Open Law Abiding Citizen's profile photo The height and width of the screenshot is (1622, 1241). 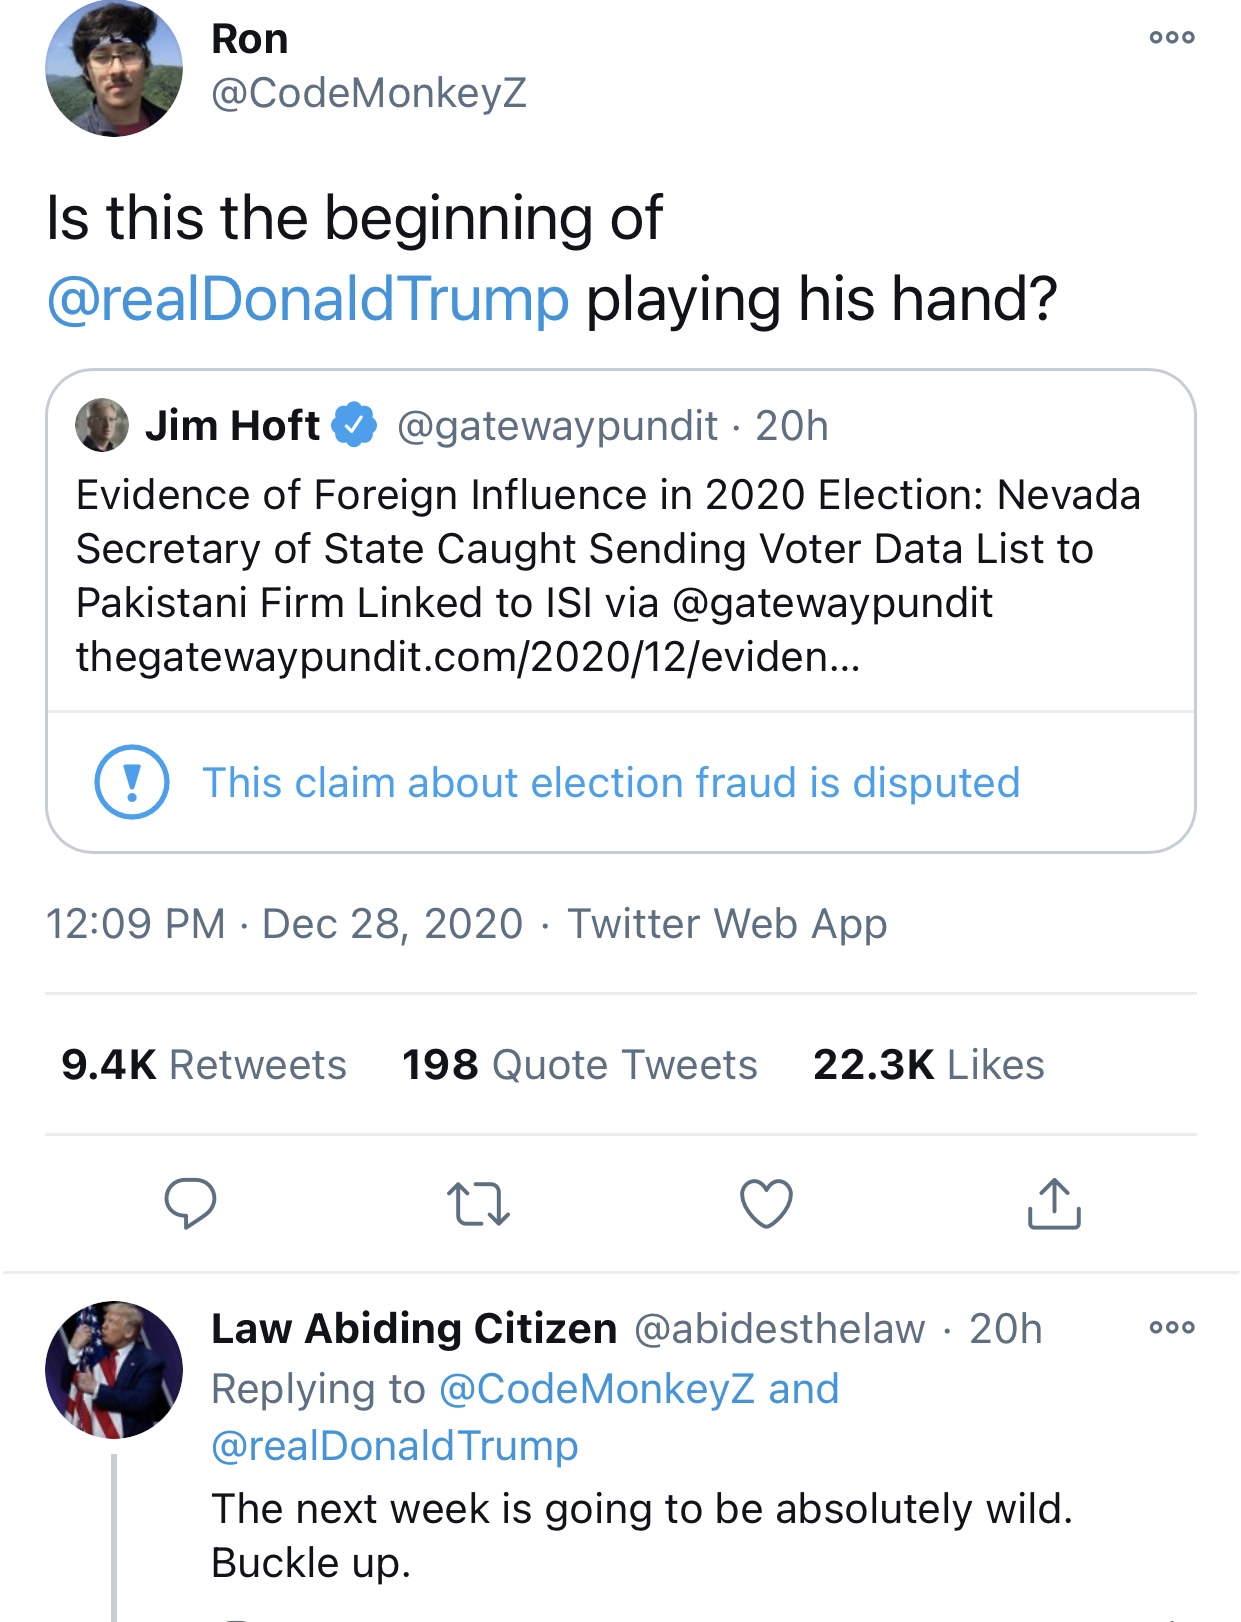click(x=114, y=1369)
